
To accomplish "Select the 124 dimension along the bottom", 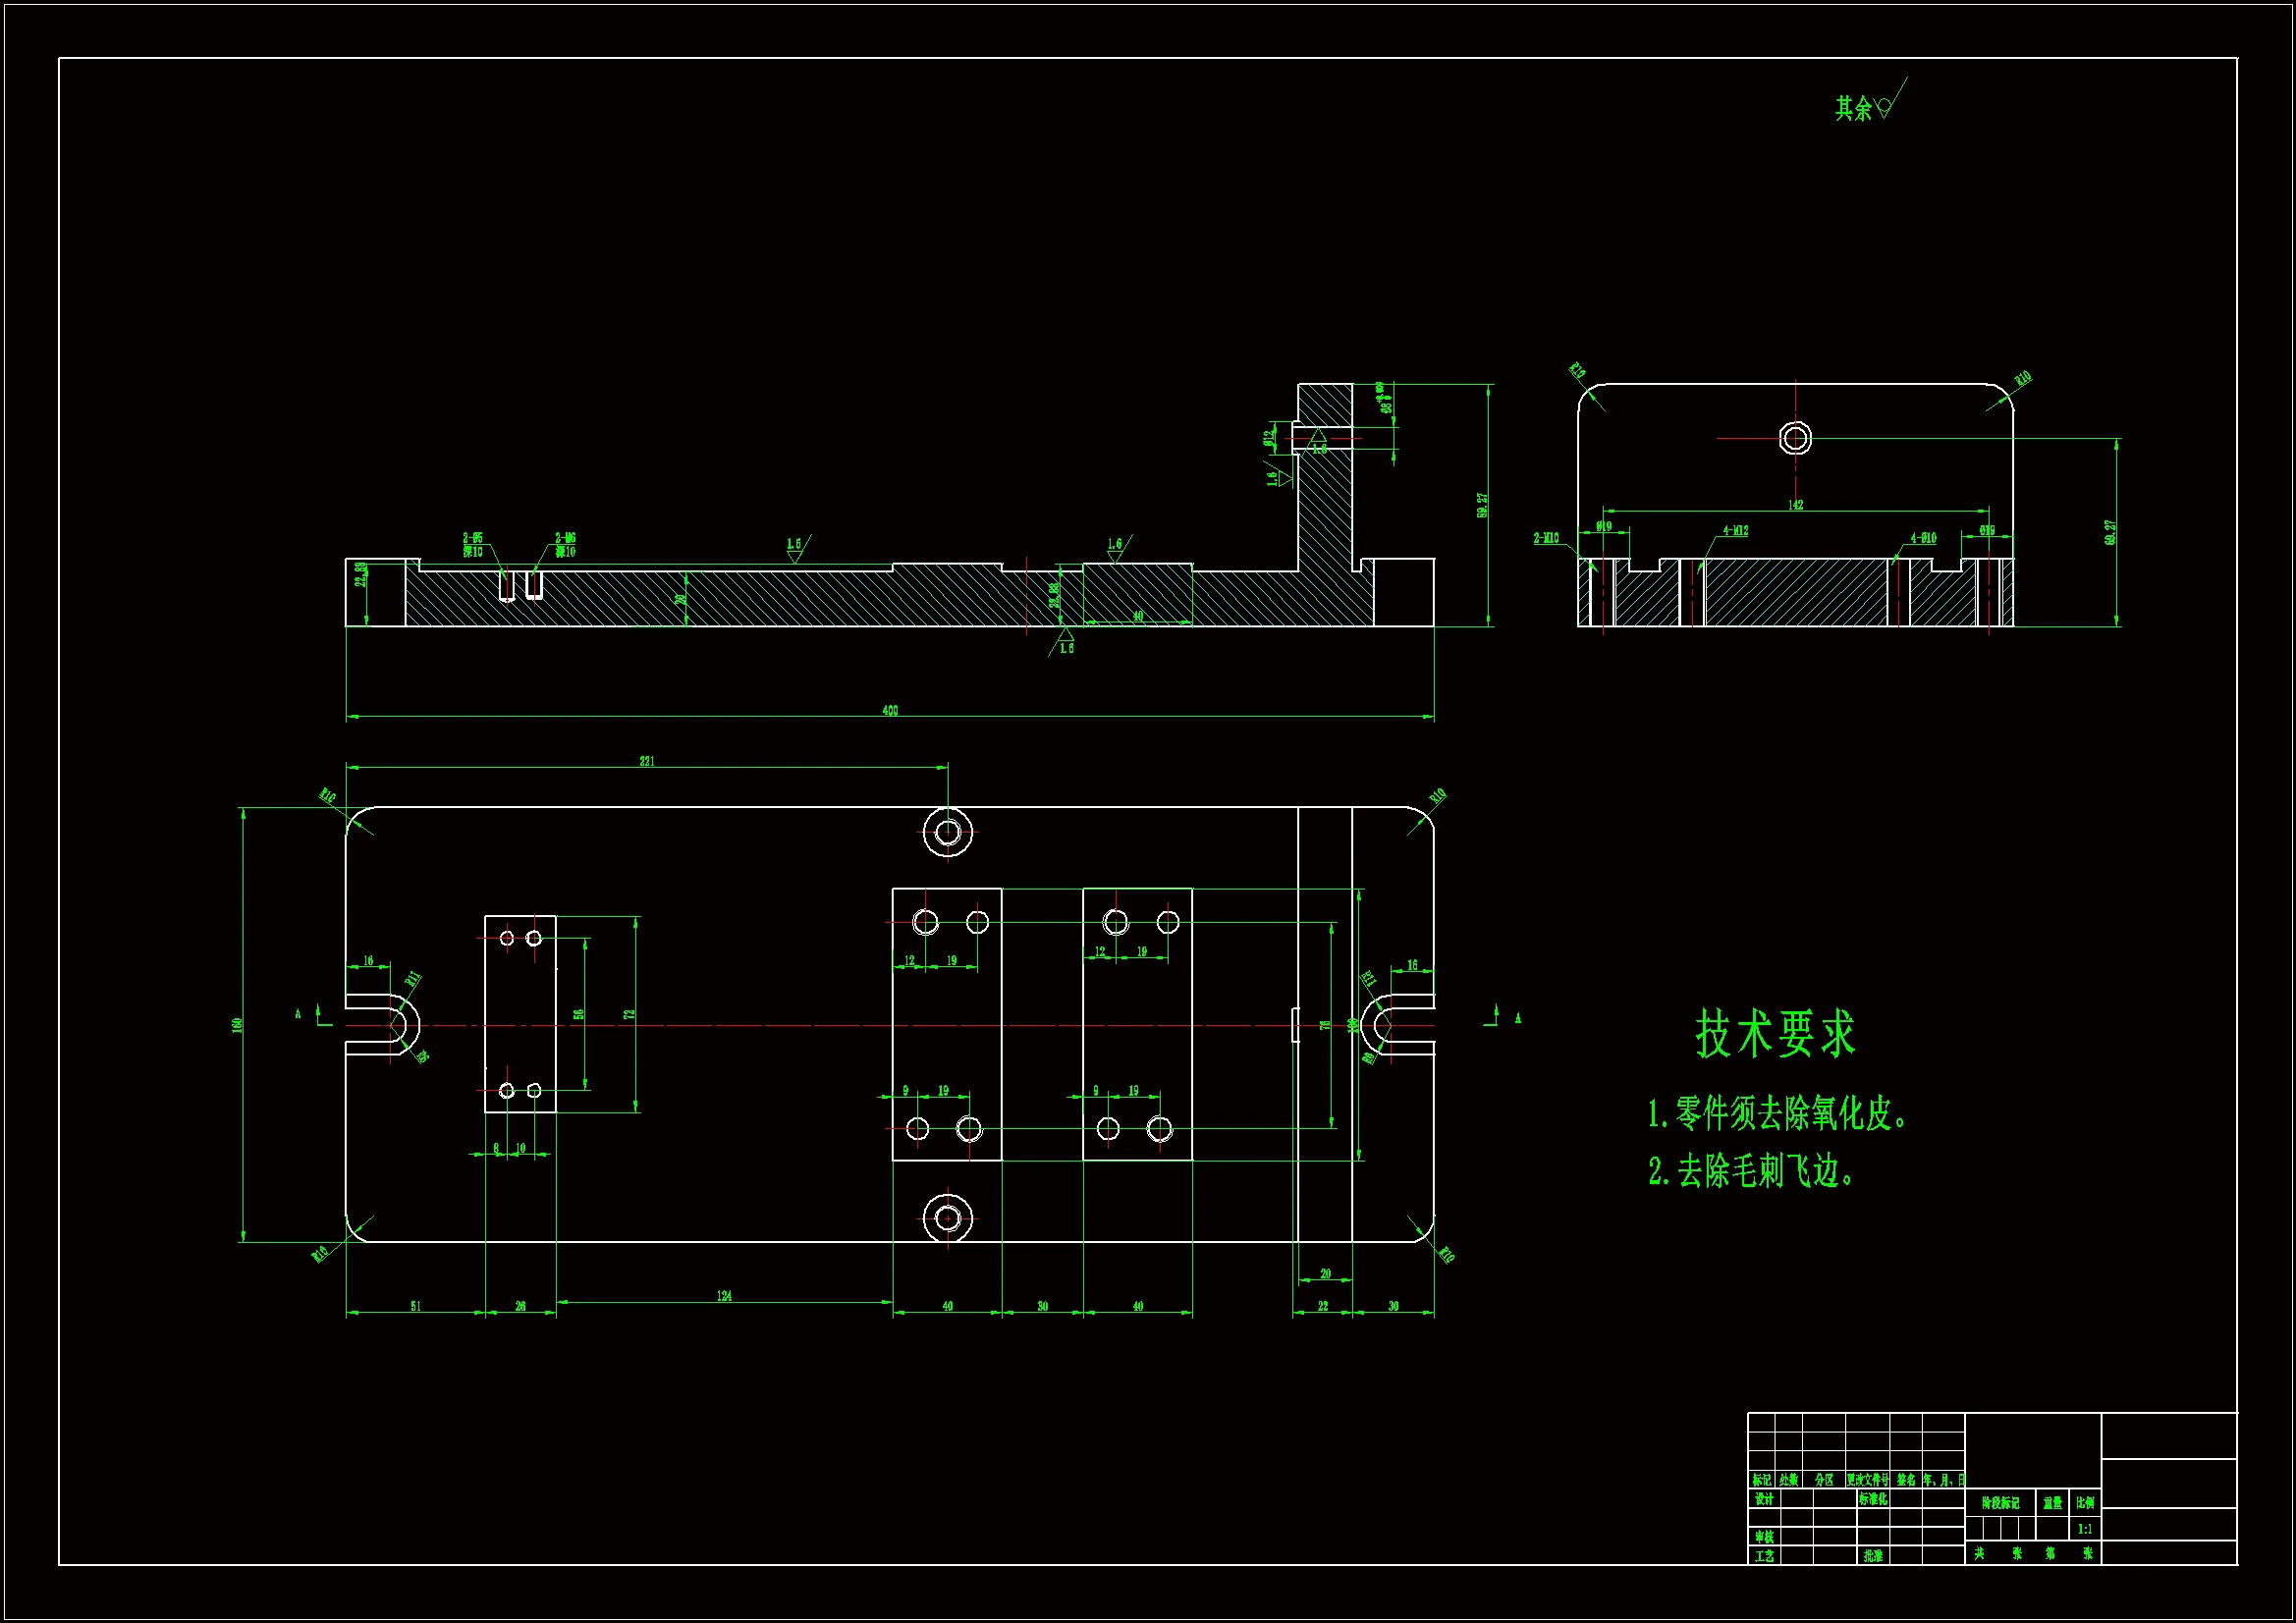I will [724, 1296].
